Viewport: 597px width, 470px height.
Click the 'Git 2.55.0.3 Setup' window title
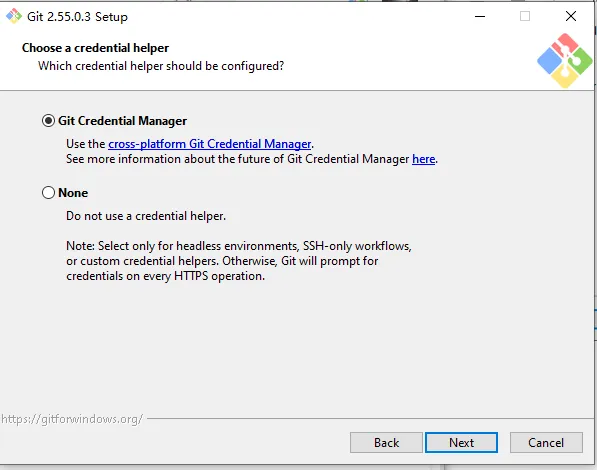point(77,17)
